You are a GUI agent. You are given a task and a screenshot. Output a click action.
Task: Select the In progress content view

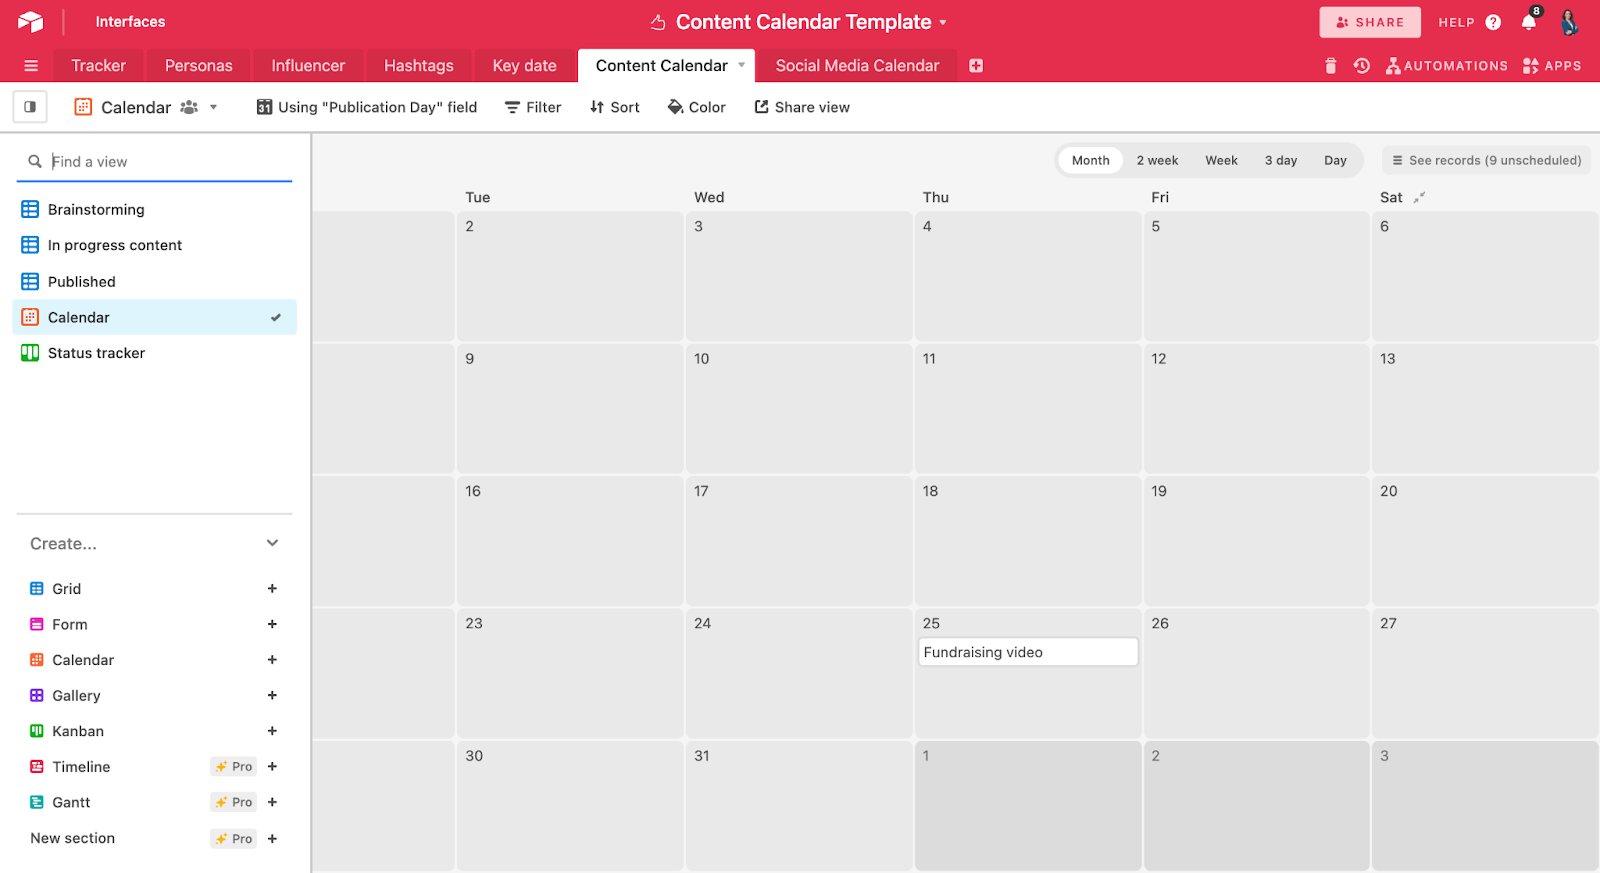[155, 245]
